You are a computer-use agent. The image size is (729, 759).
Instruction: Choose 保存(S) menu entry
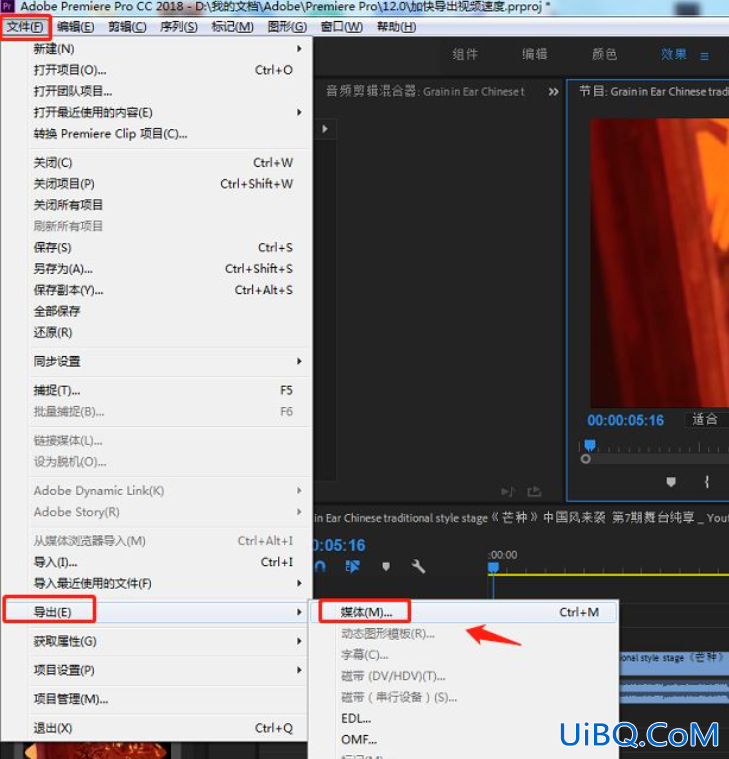coord(168,248)
